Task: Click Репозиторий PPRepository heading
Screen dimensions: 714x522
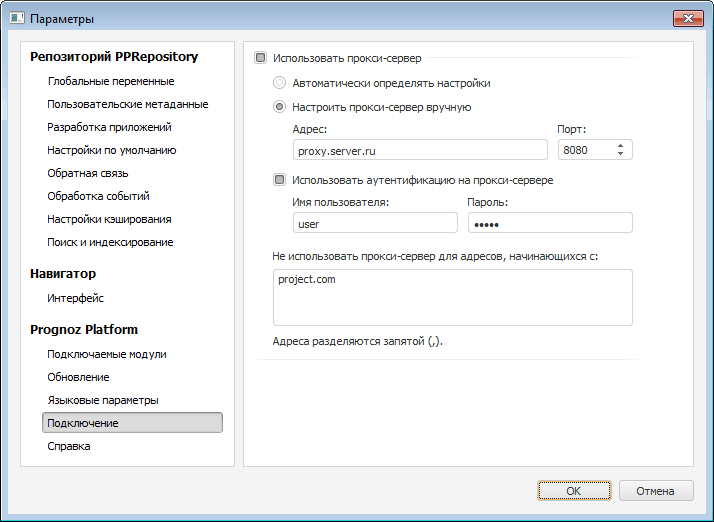Action: coord(114,56)
